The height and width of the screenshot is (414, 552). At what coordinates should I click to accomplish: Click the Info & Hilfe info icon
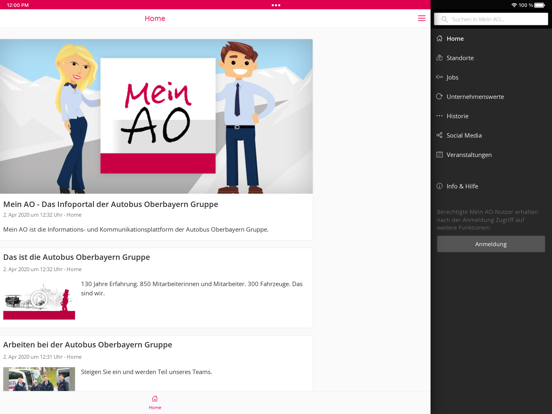(439, 186)
